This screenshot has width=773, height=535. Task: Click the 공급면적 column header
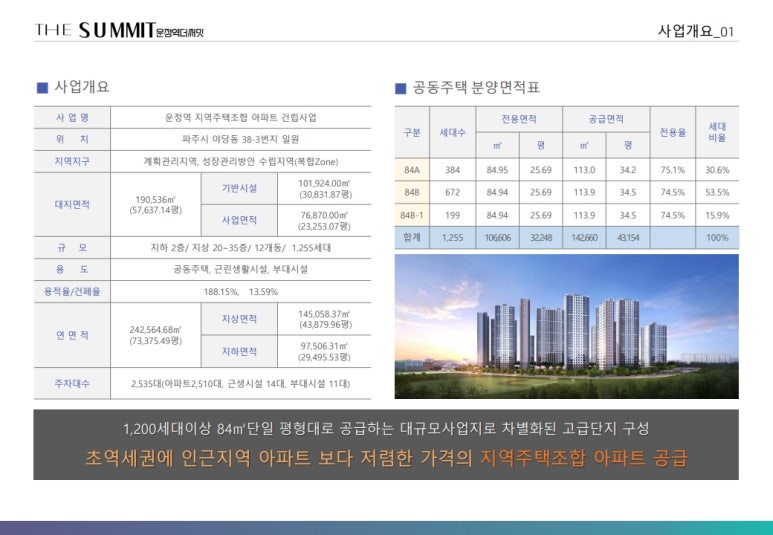[x=606, y=119]
